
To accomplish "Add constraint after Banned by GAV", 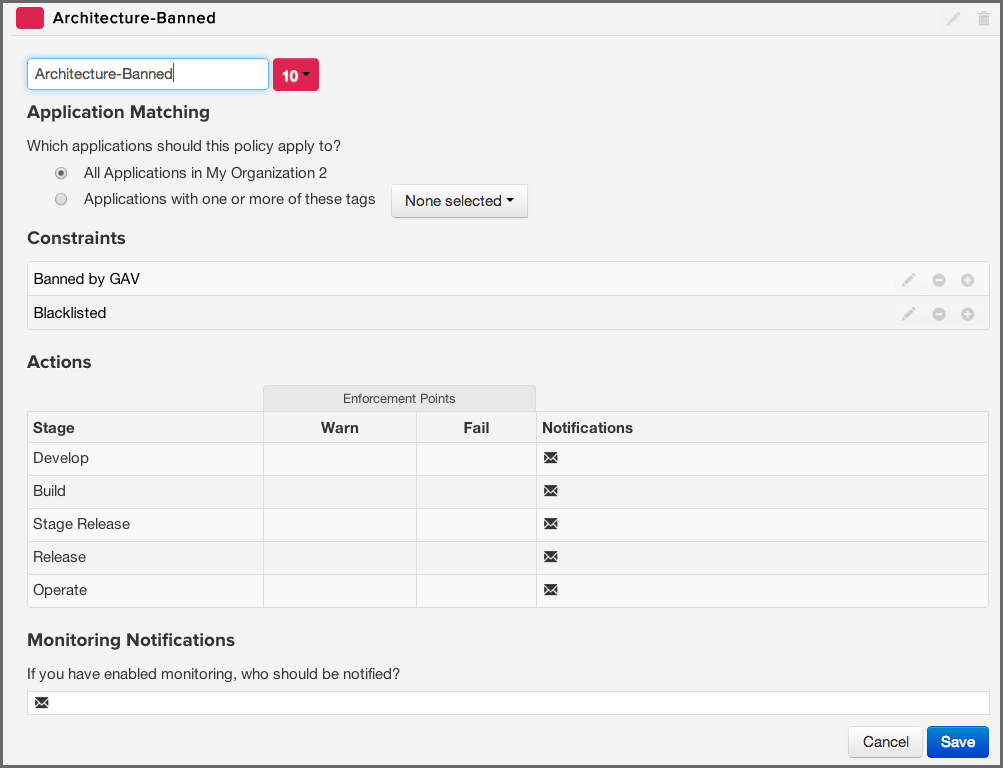I will click(968, 280).
